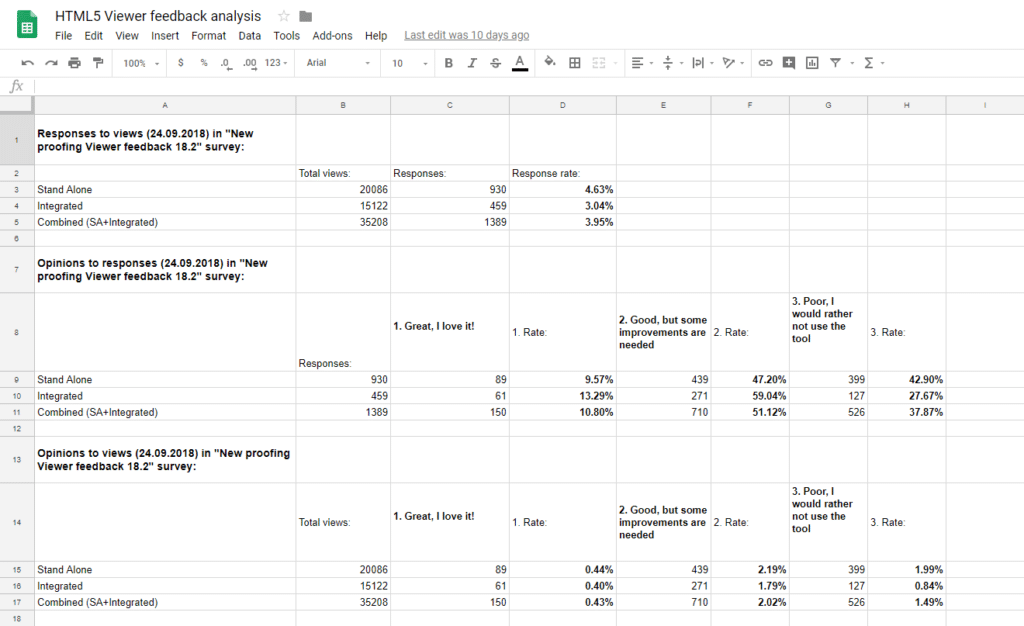Image resolution: width=1024 pixels, height=626 pixels.
Task: Click cell with rate 13.29%
Action: pos(562,396)
